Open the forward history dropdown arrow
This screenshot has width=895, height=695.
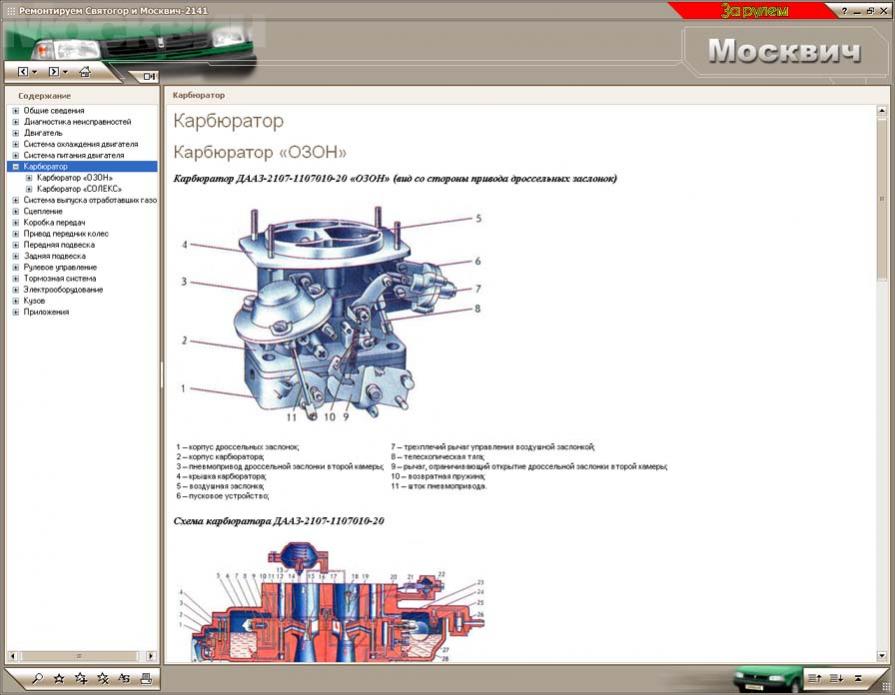tap(65, 72)
